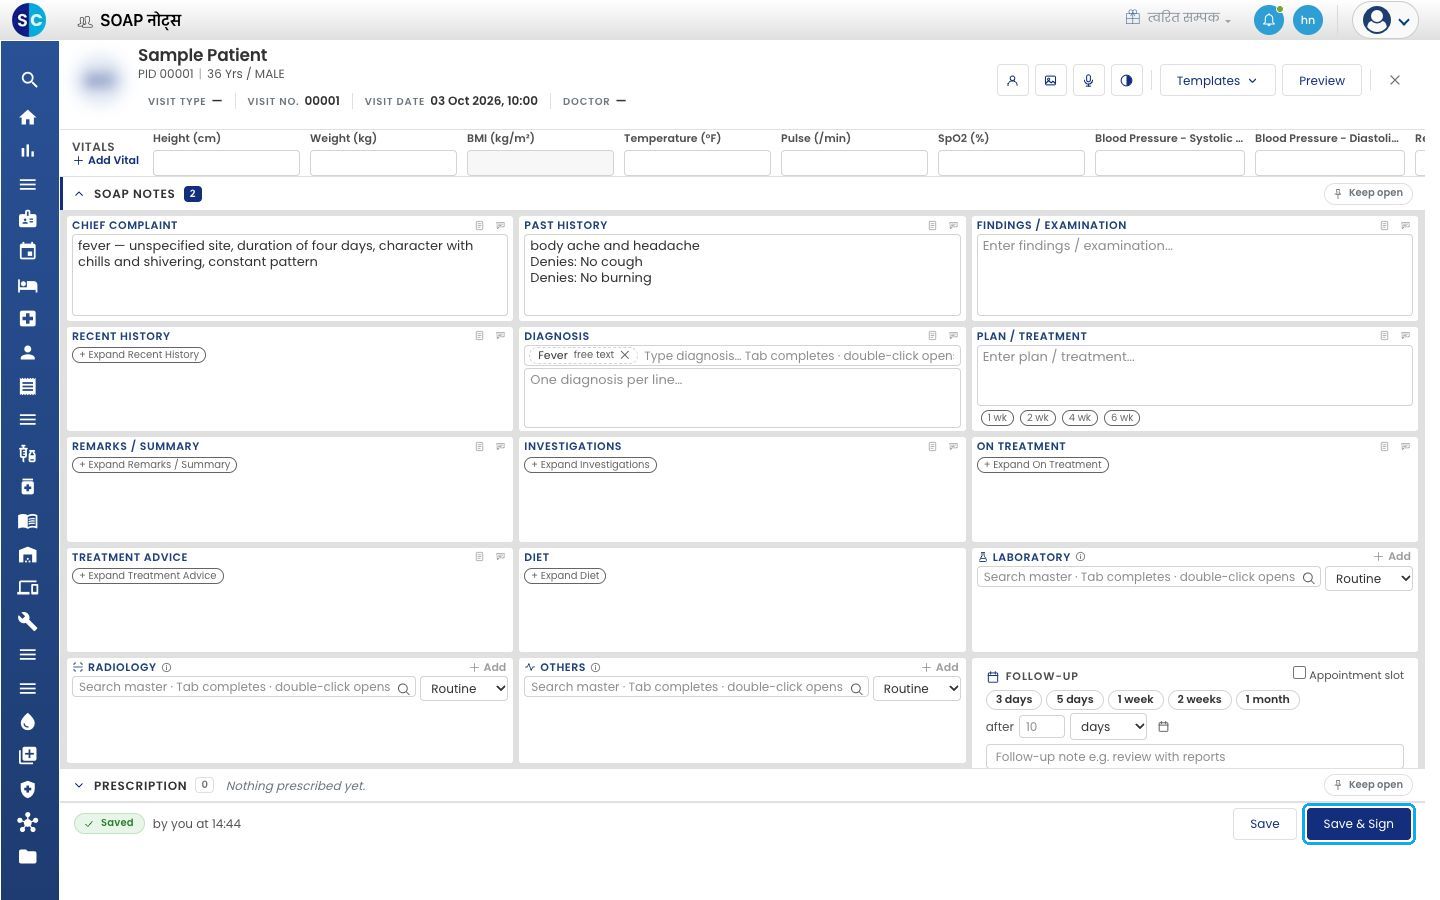Image resolution: width=1440 pixels, height=900 pixels.
Task: Click the Laboratory search magnifier icon
Action: [1308, 578]
